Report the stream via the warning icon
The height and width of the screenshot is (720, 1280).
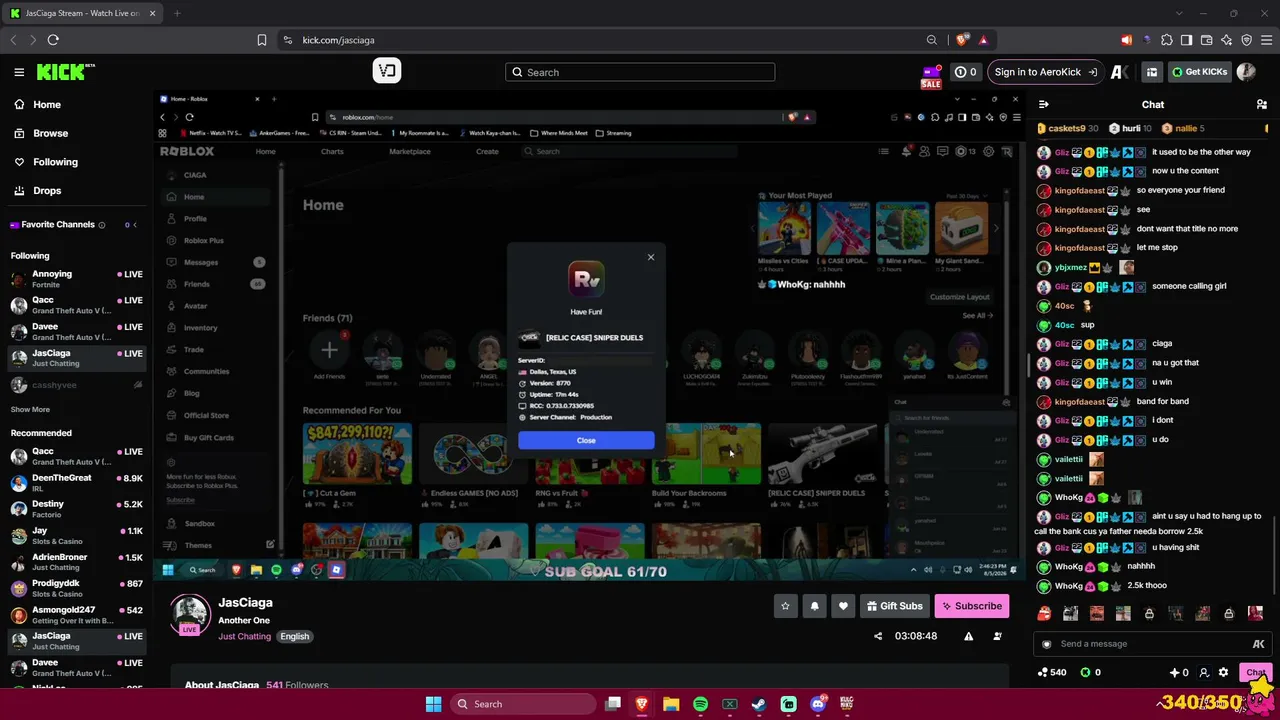coord(968,636)
